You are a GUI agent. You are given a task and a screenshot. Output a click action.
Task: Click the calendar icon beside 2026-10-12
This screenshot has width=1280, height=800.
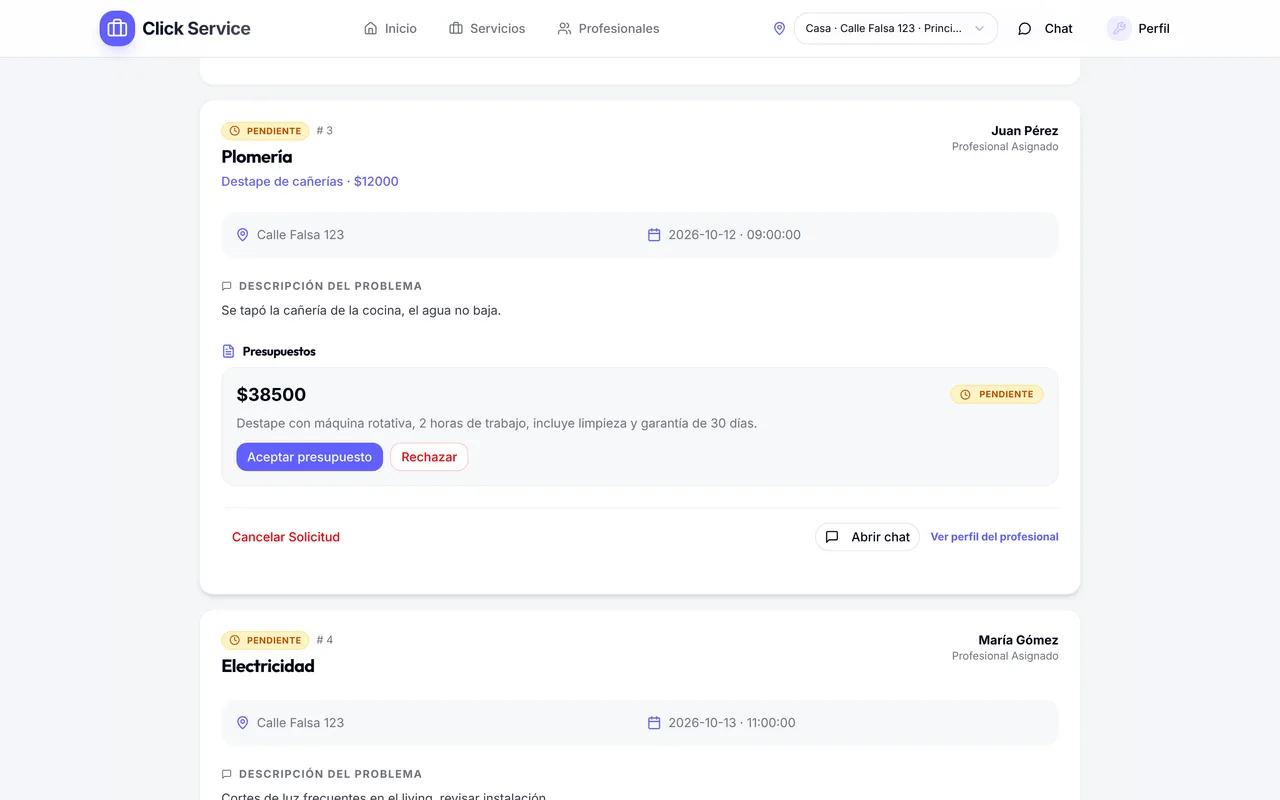(x=654, y=235)
